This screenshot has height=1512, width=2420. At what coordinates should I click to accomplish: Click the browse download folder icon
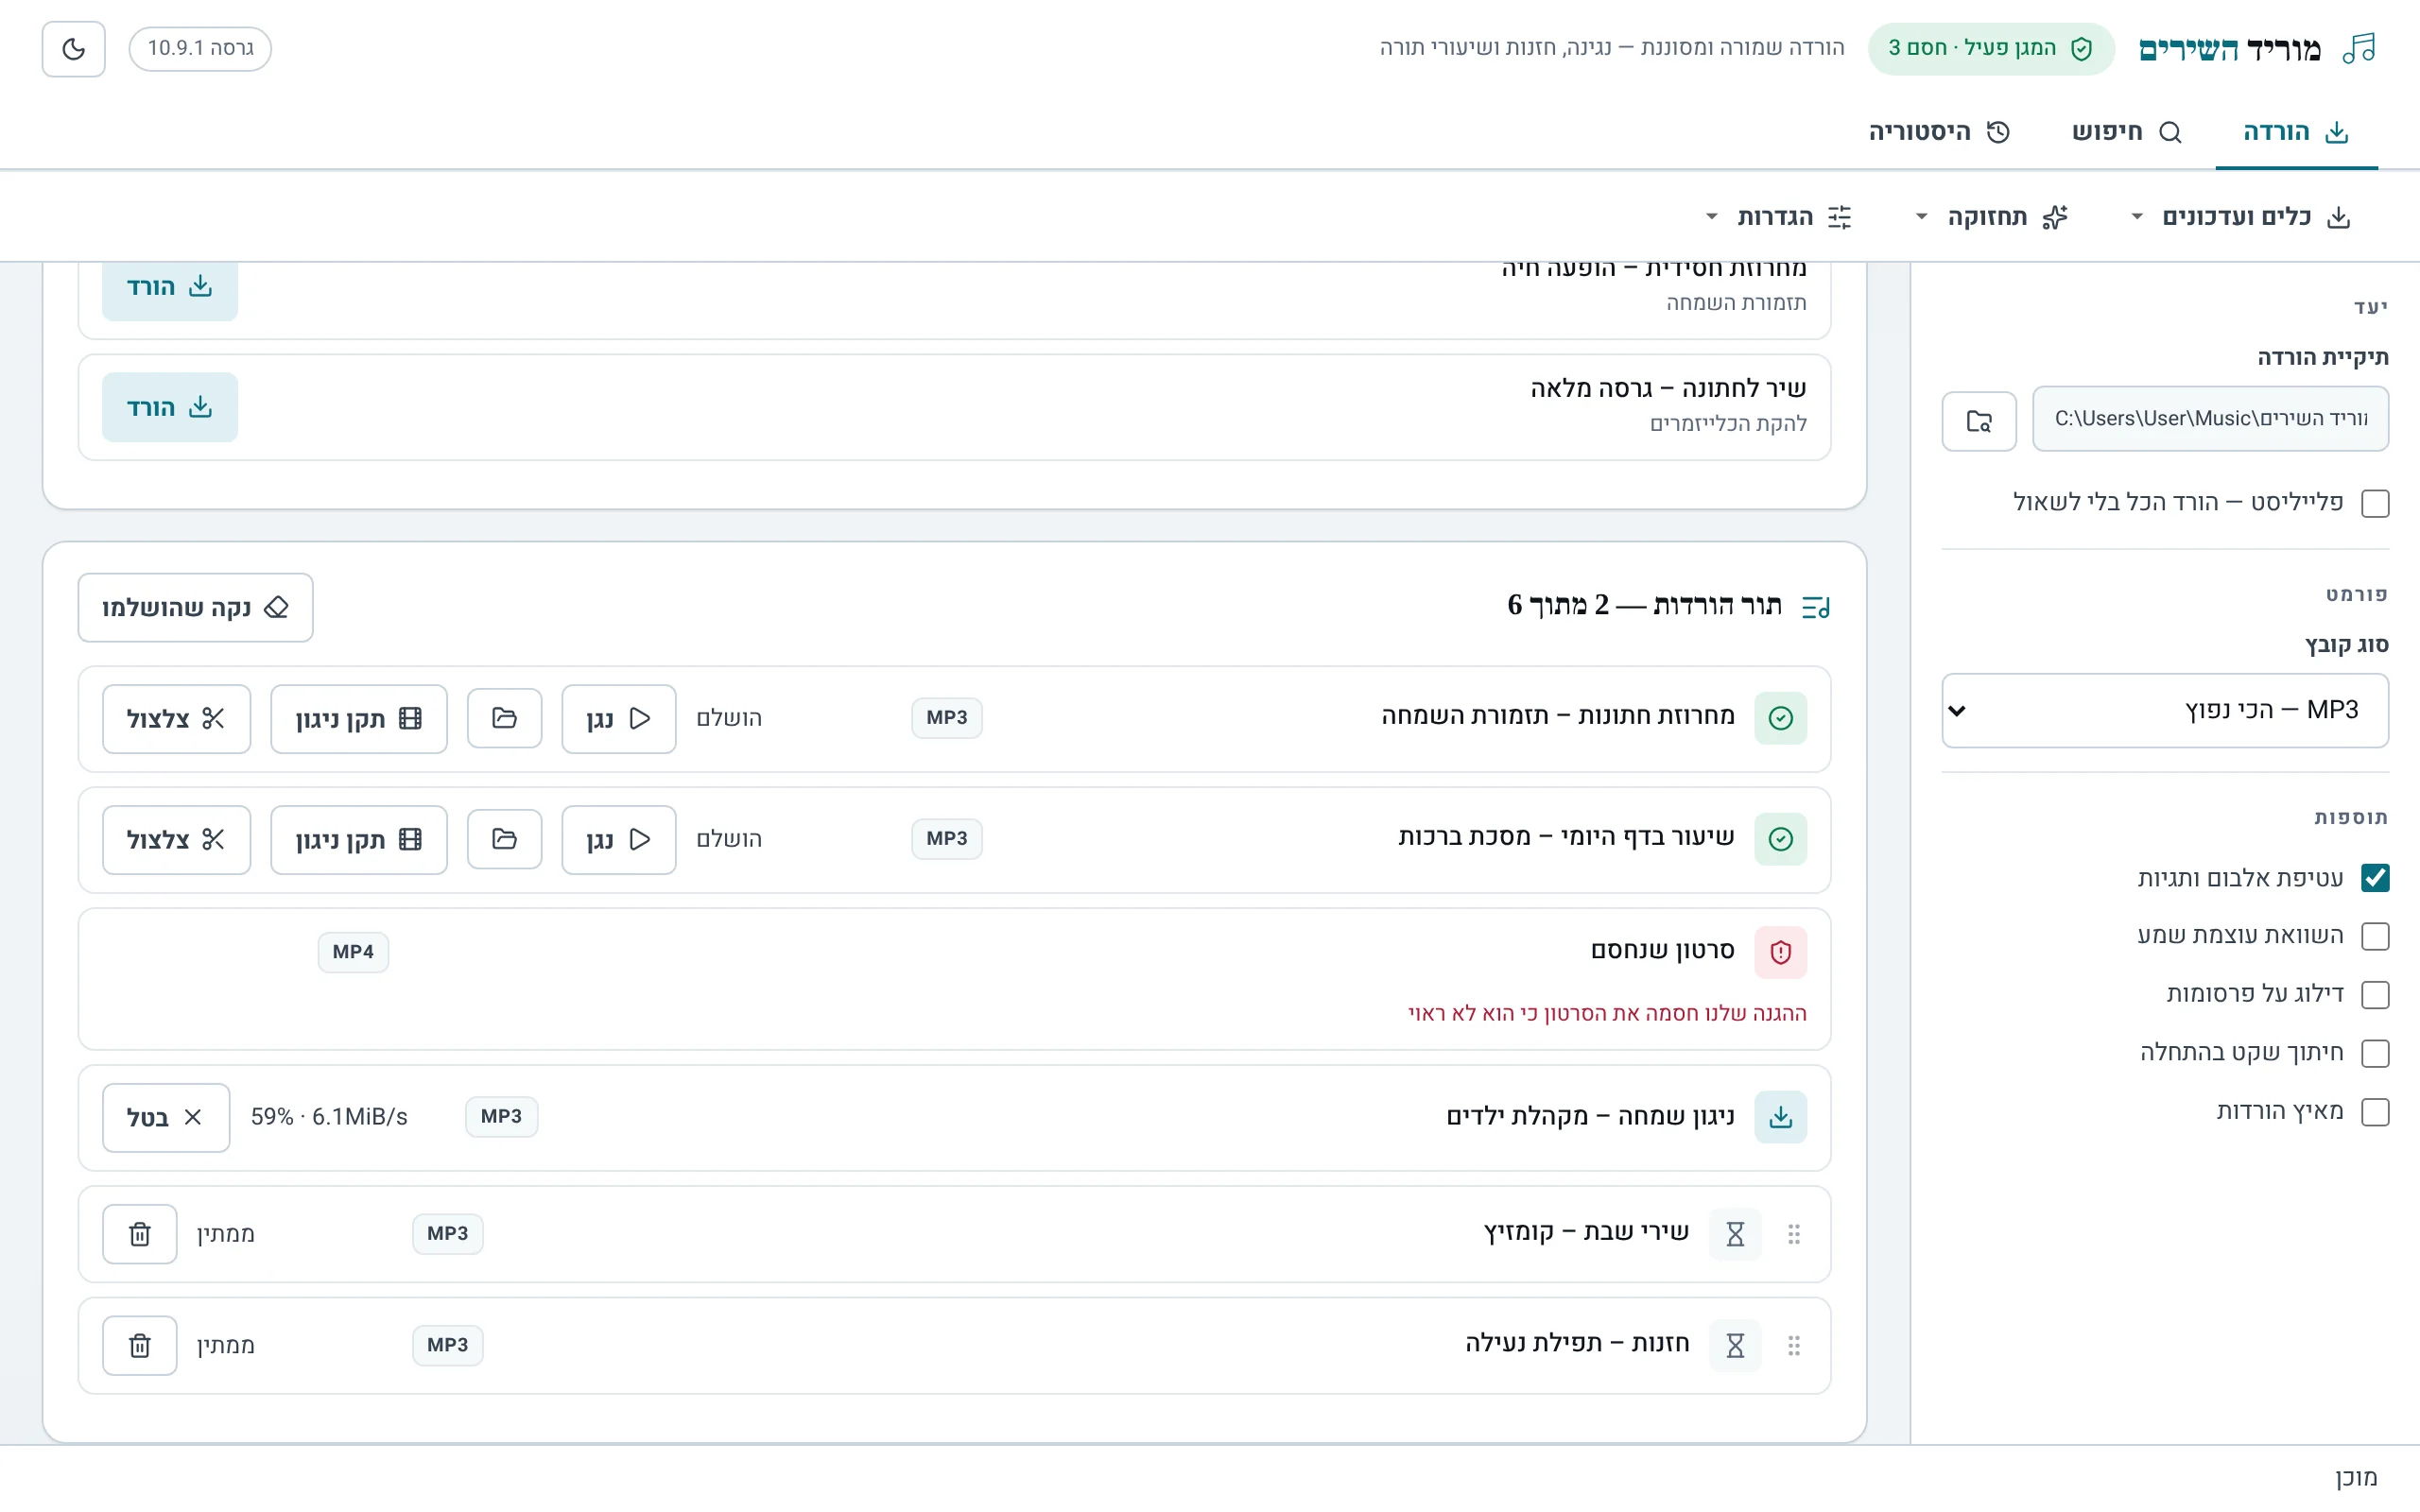coord(1978,421)
